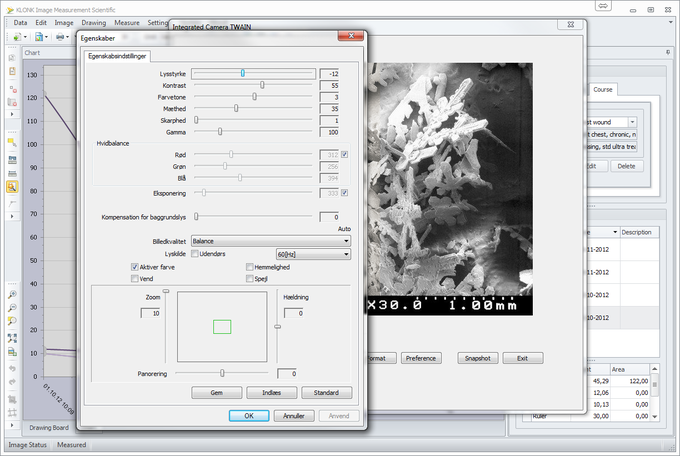Click the crop tool icon
Screen dimensions: 680x456
click(12, 399)
